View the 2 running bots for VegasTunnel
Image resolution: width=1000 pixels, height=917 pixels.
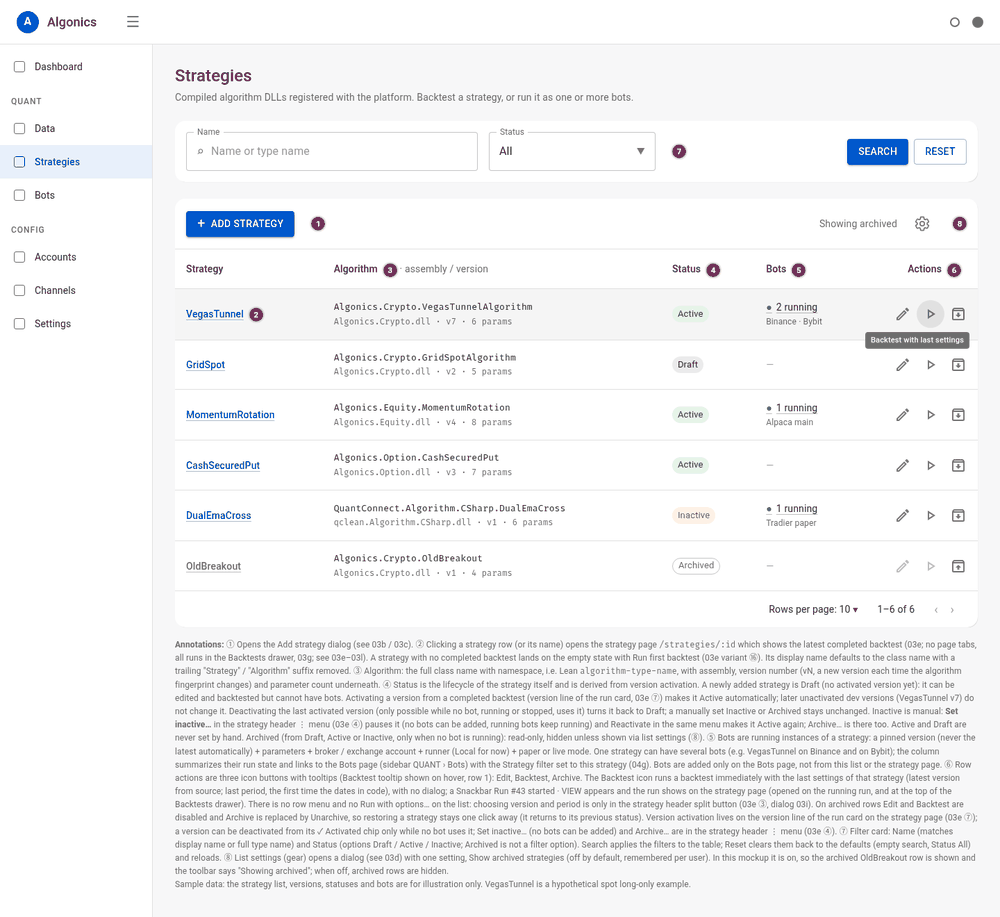click(x=791, y=307)
